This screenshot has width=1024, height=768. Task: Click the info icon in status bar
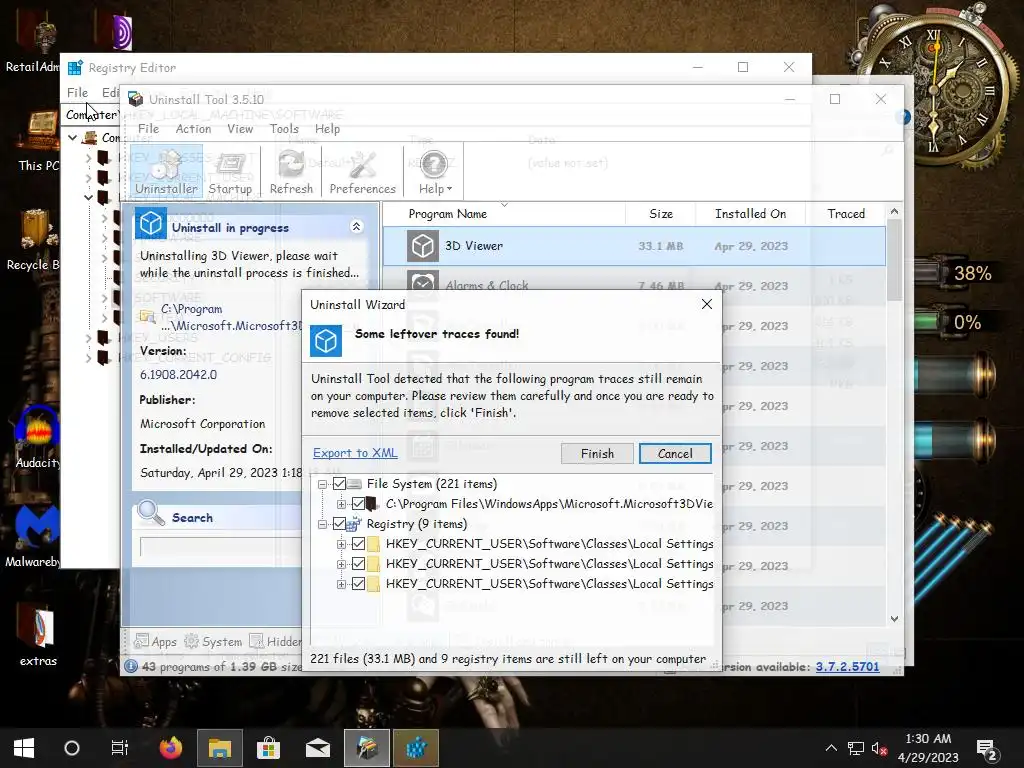[x=131, y=666]
